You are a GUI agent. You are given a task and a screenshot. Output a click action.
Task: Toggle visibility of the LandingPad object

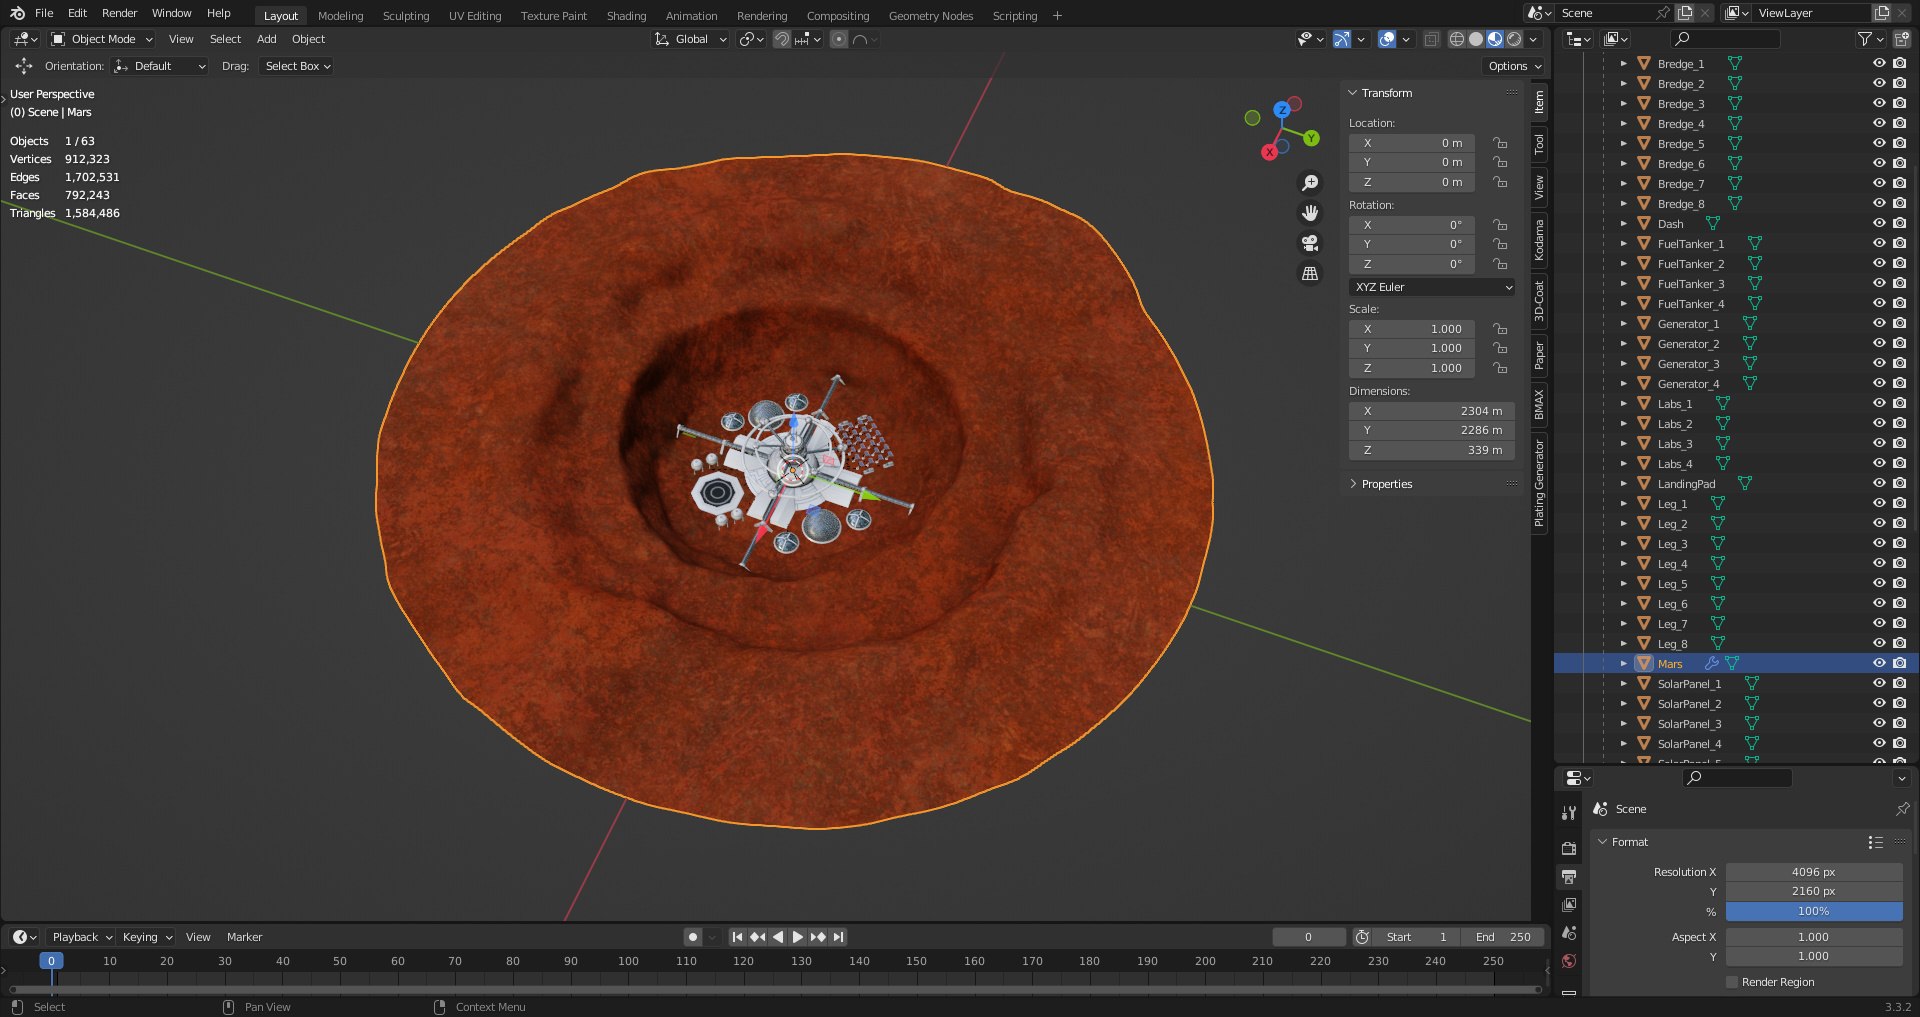(x=1879, y=483)
